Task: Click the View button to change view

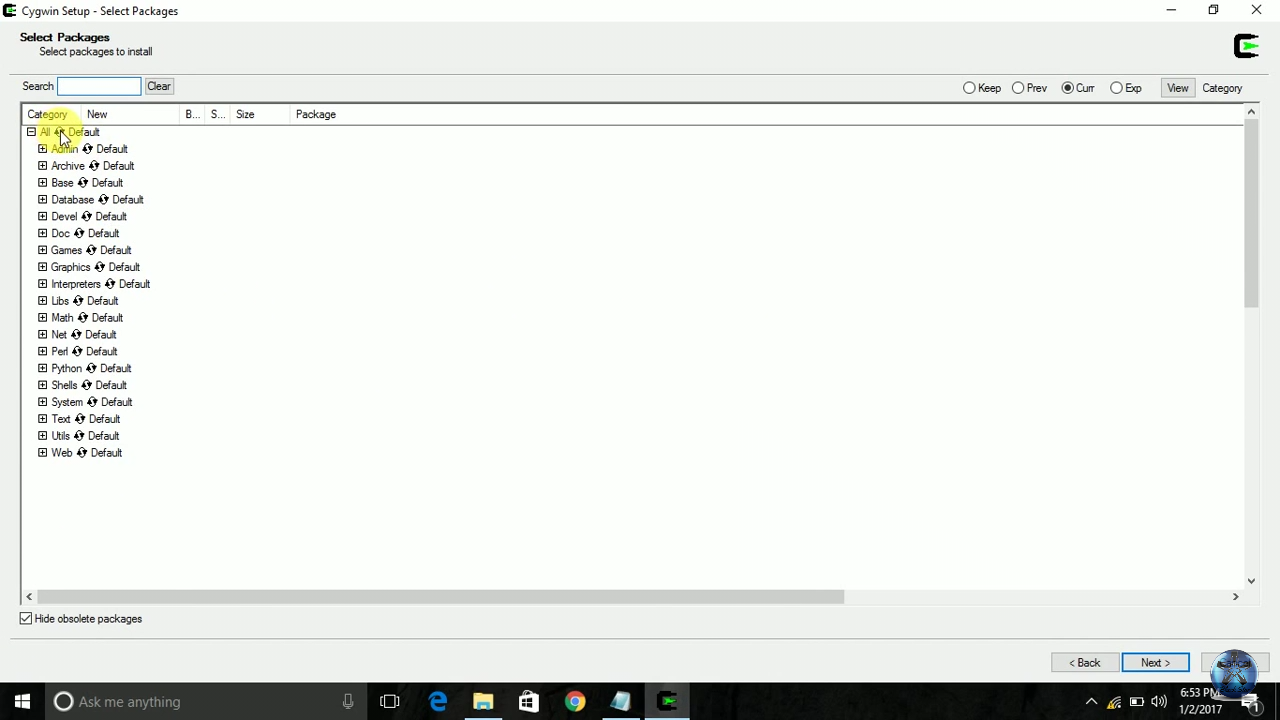Action: point(1178,88)
